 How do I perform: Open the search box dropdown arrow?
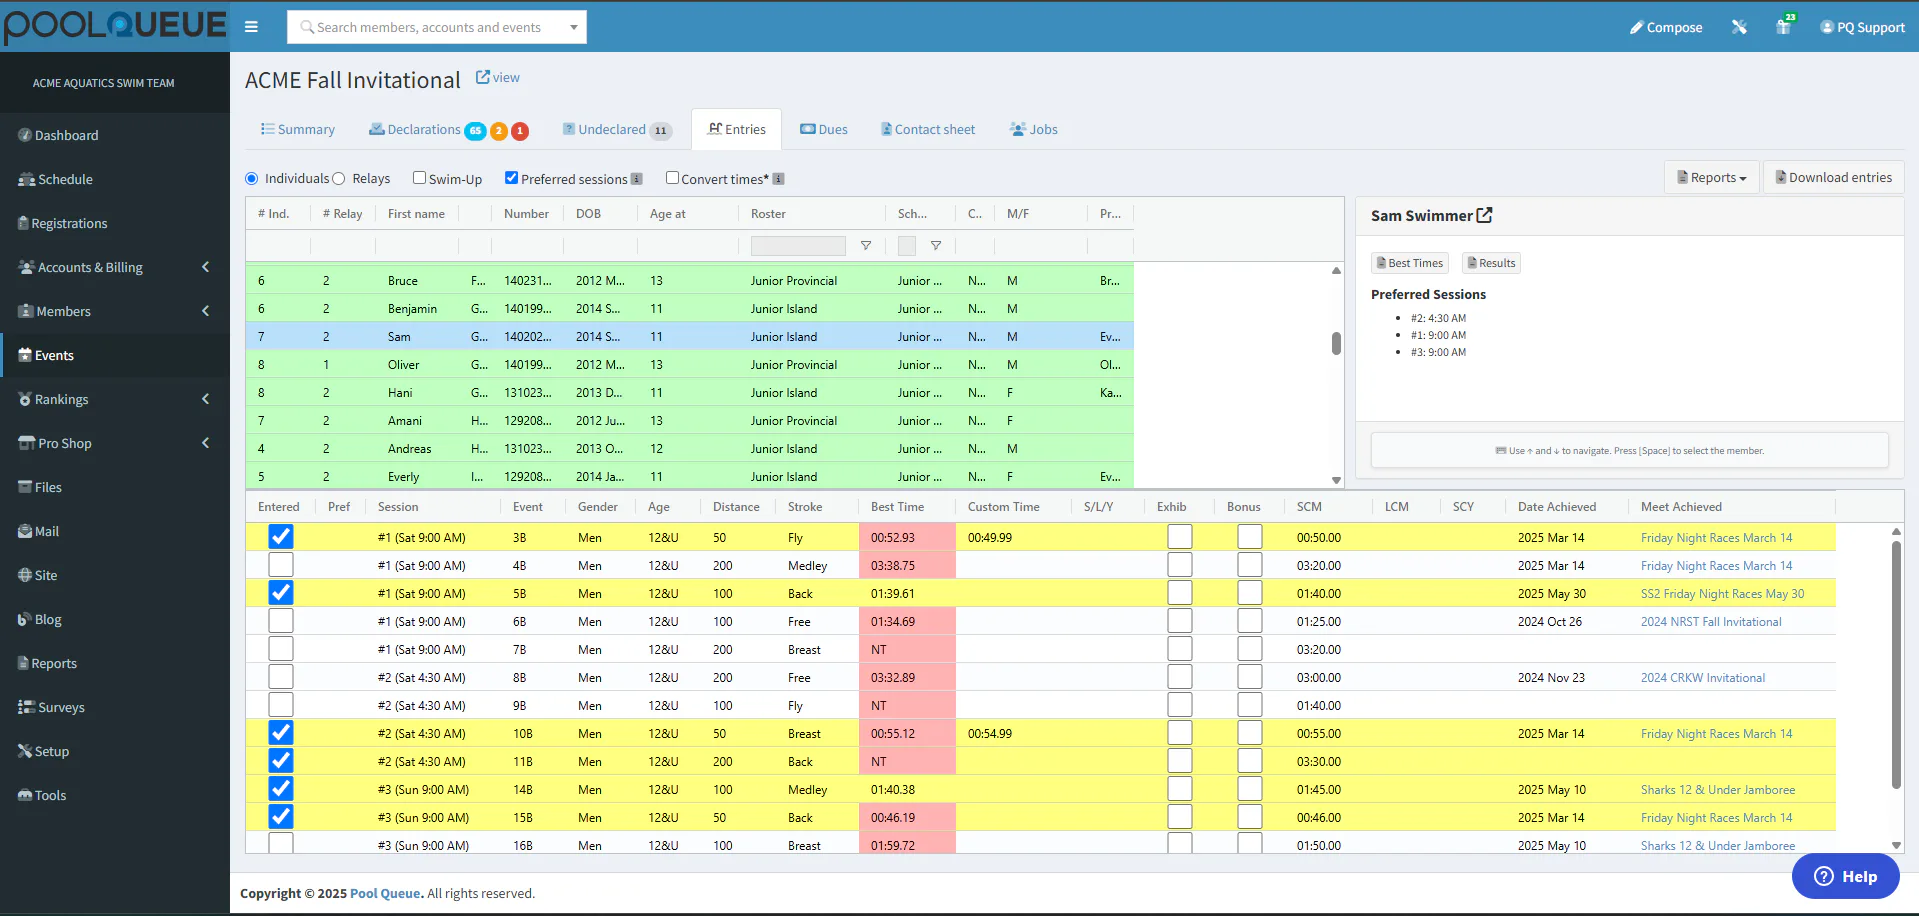574,27
